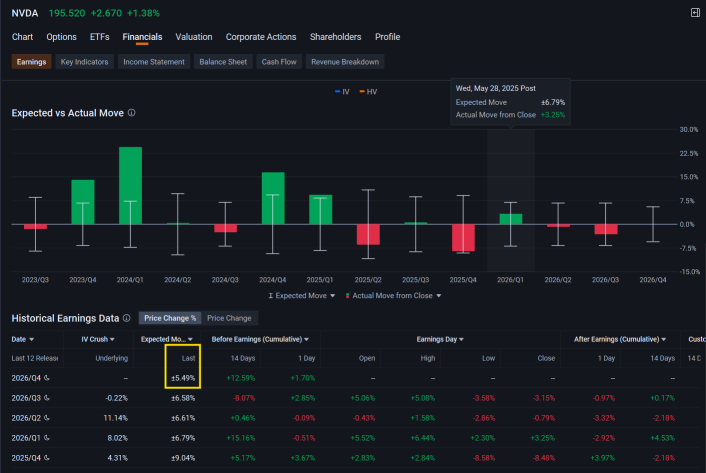Click the 2025/Q2 red bar in chart

pos(368,234)
